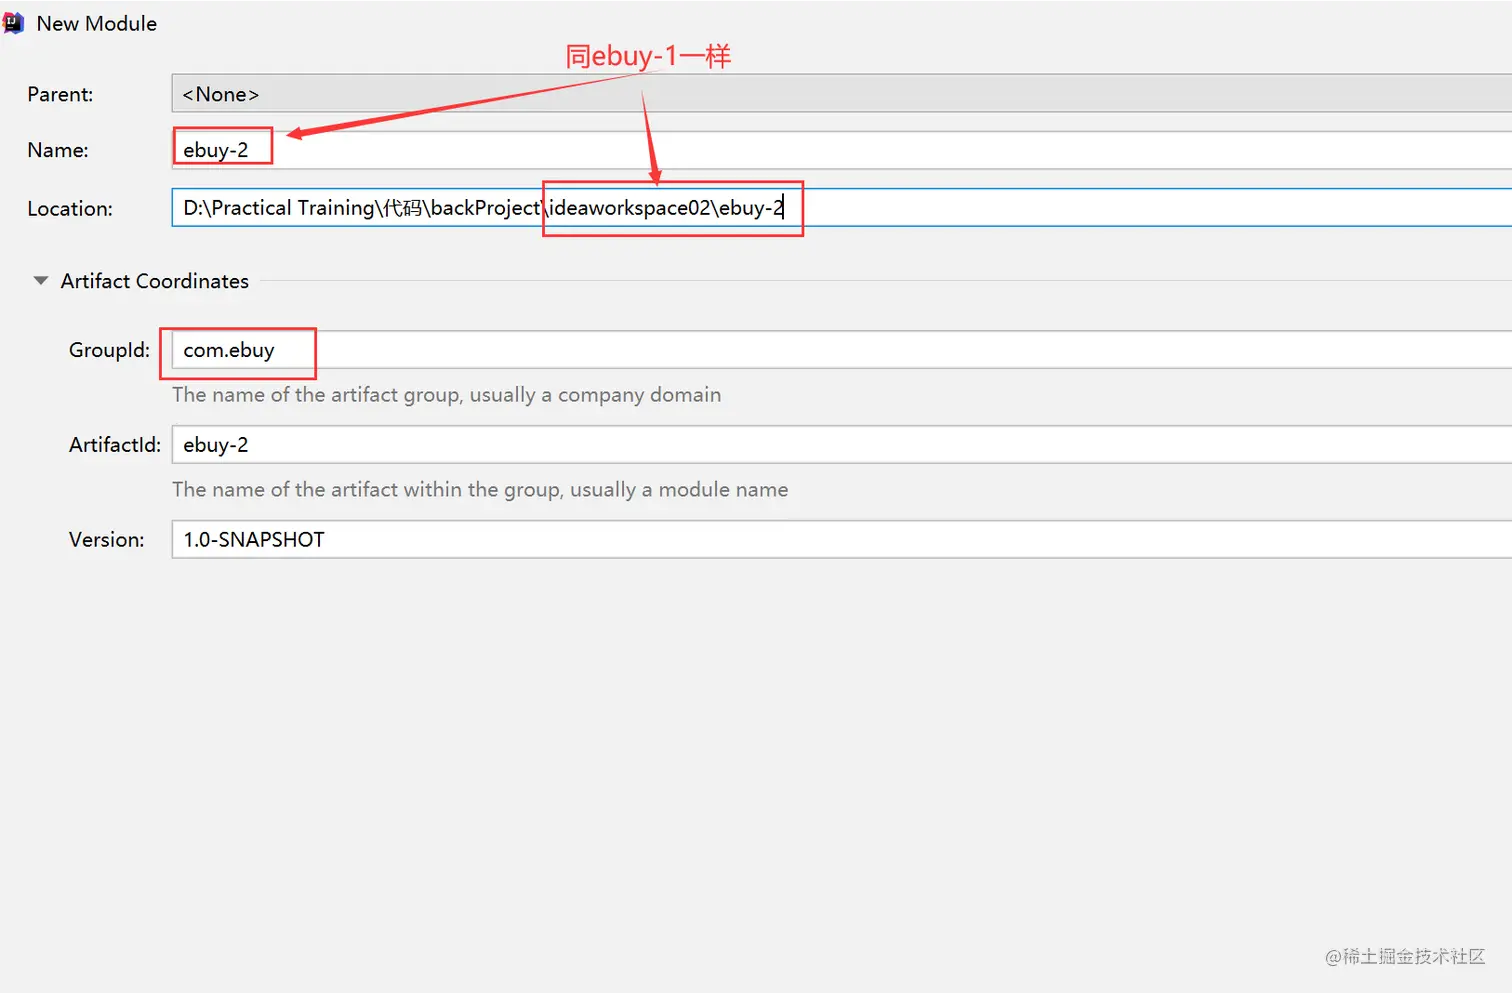Click the hint 'usually a company domain'
This screenshot has height=993, width=1512.
pos(595,395)
